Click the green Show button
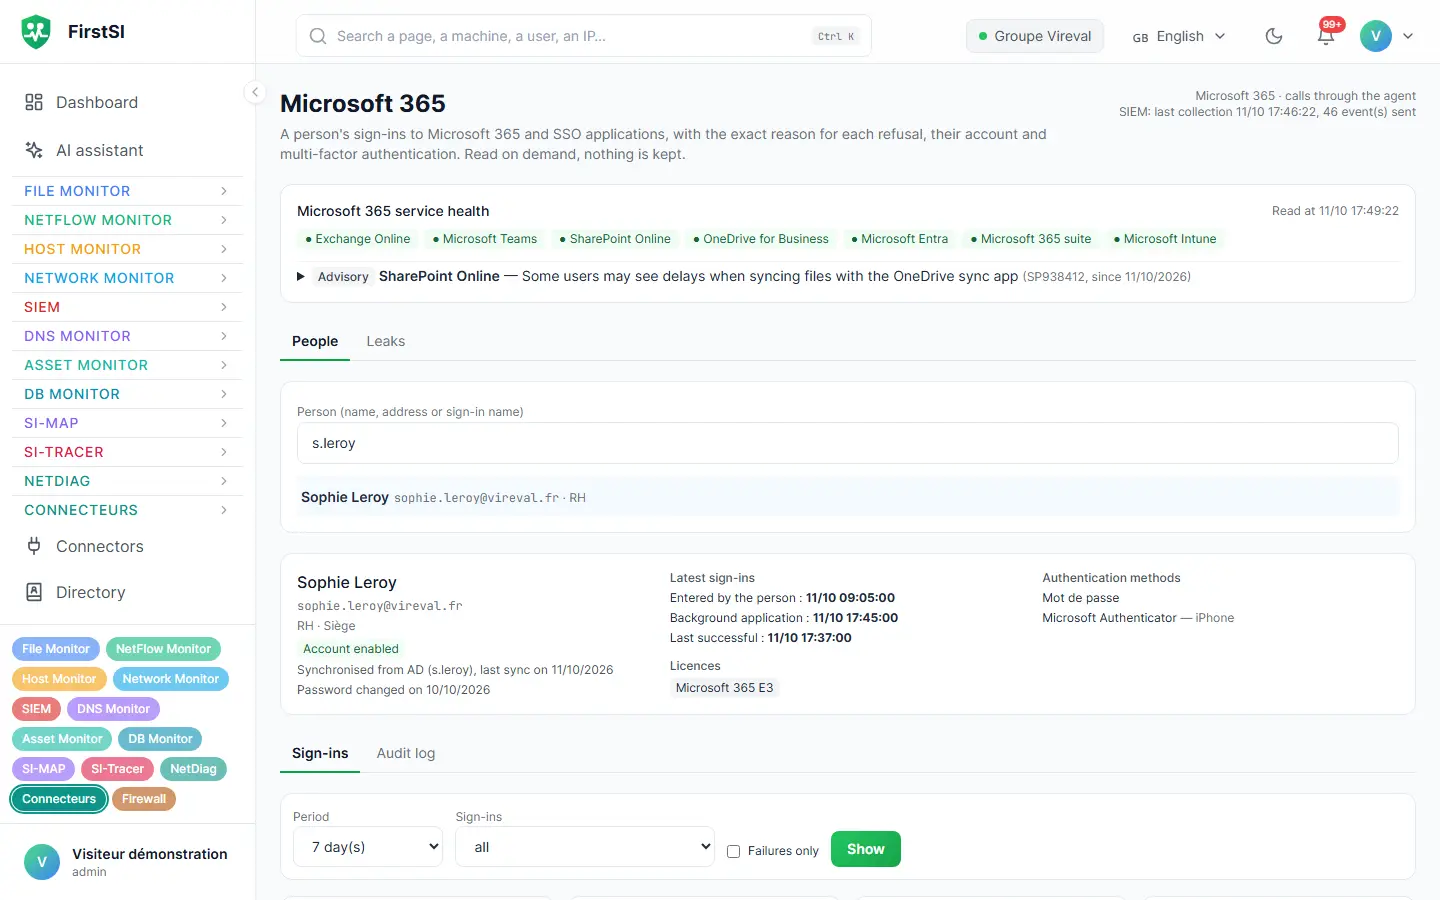 click(866, 849)
